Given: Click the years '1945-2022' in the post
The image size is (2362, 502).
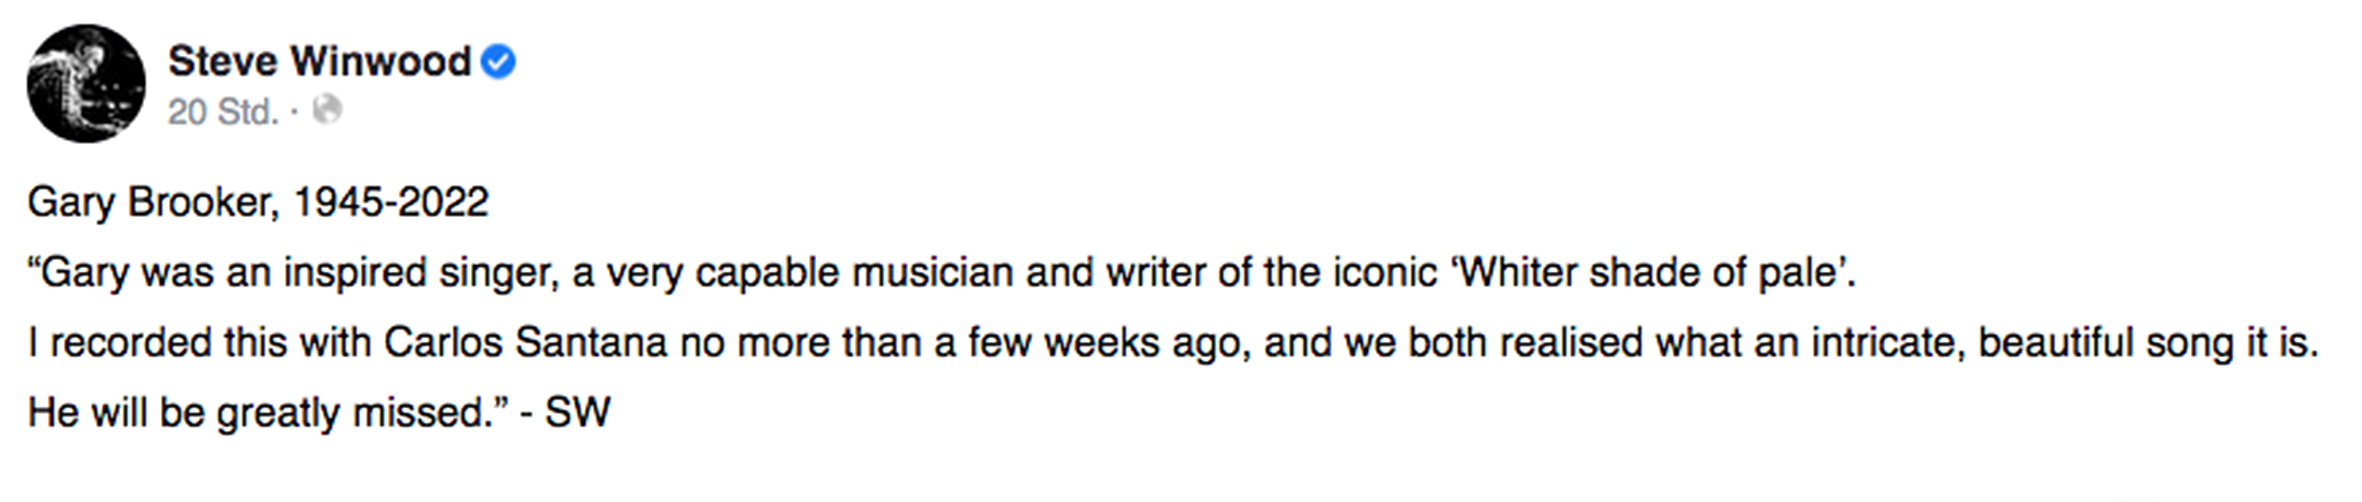Looking at the screenshot, I should pos(391,202).
